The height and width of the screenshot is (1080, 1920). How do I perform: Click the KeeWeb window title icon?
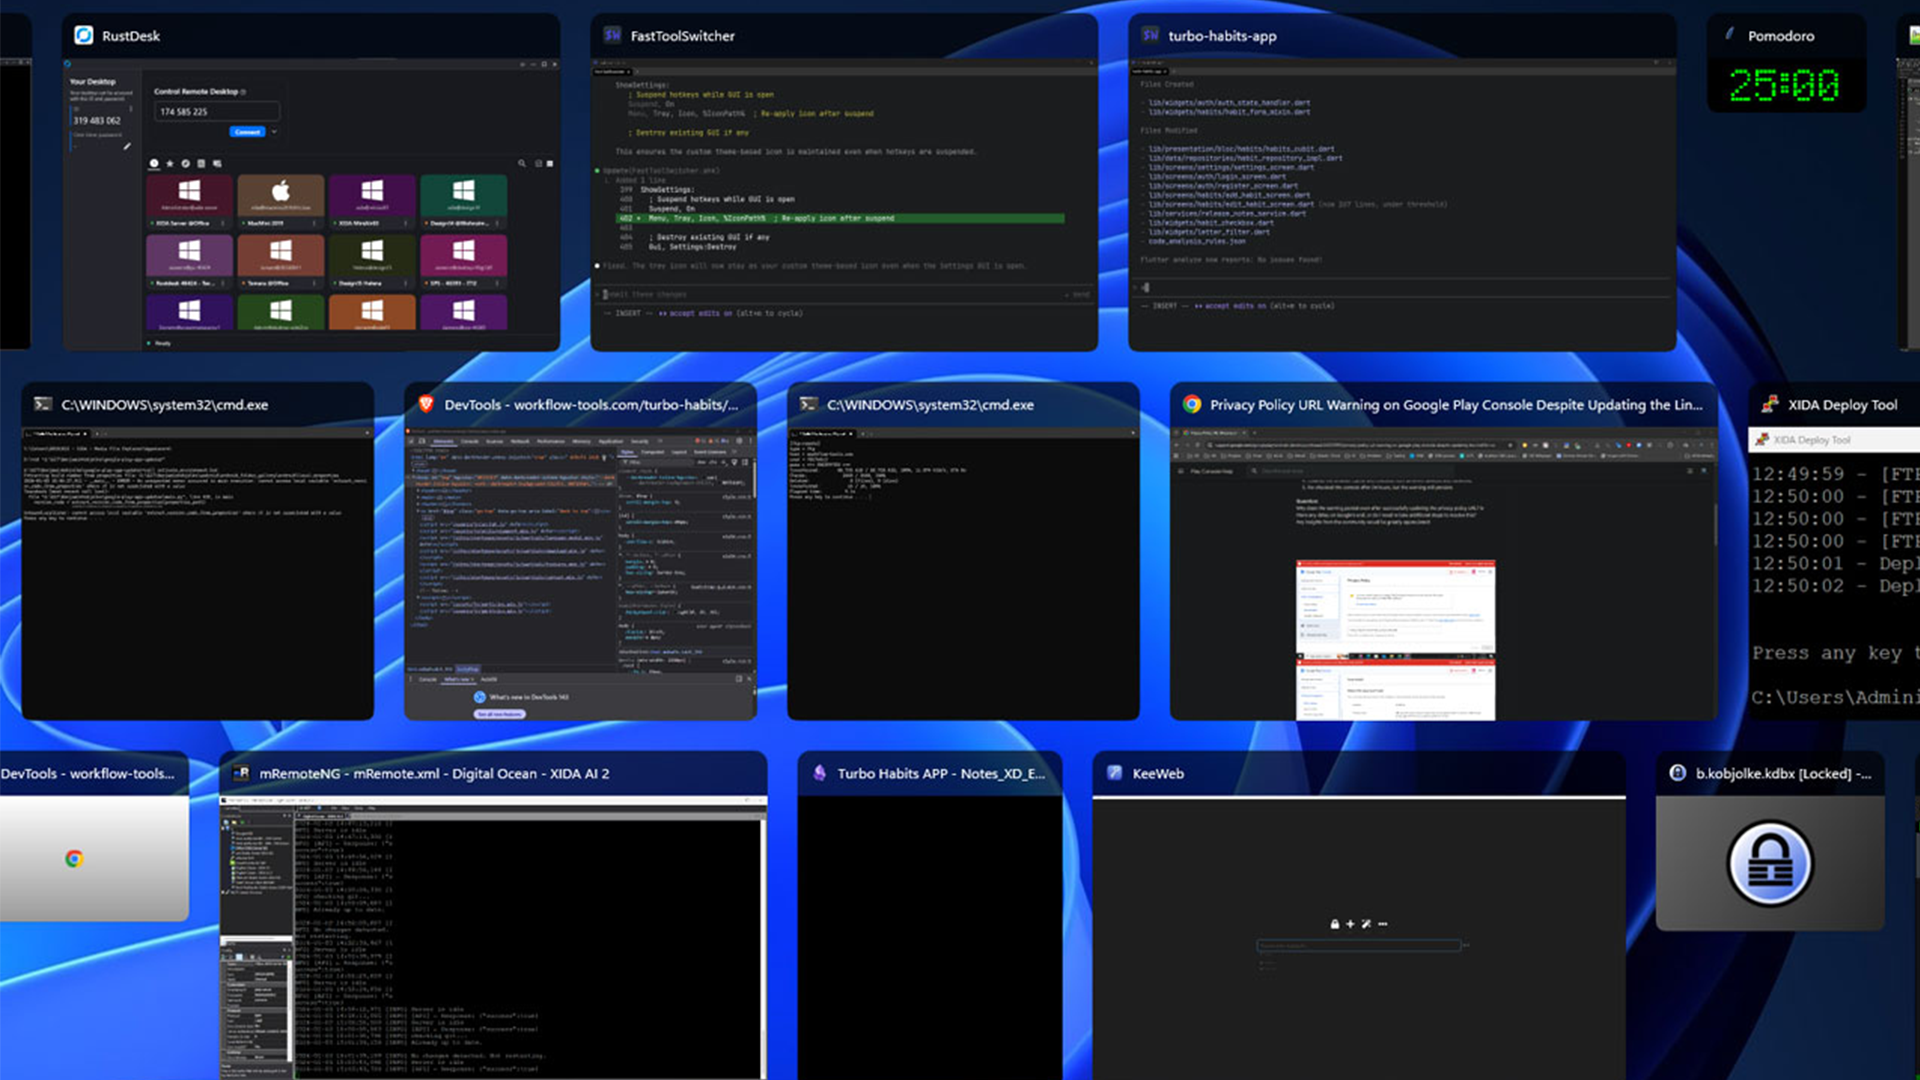point(1115,773)
